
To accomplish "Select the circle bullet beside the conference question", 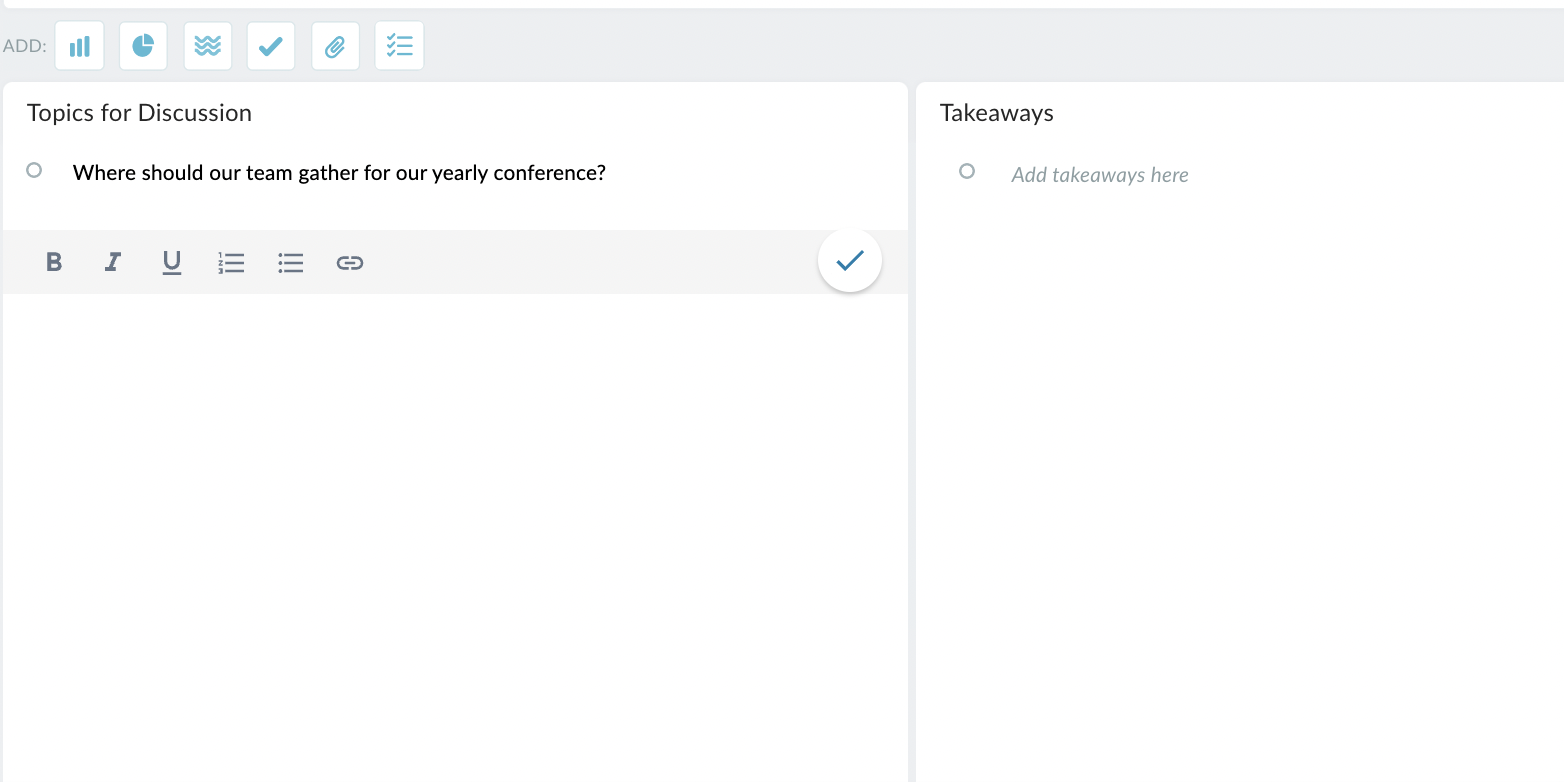I will [34, 170].
